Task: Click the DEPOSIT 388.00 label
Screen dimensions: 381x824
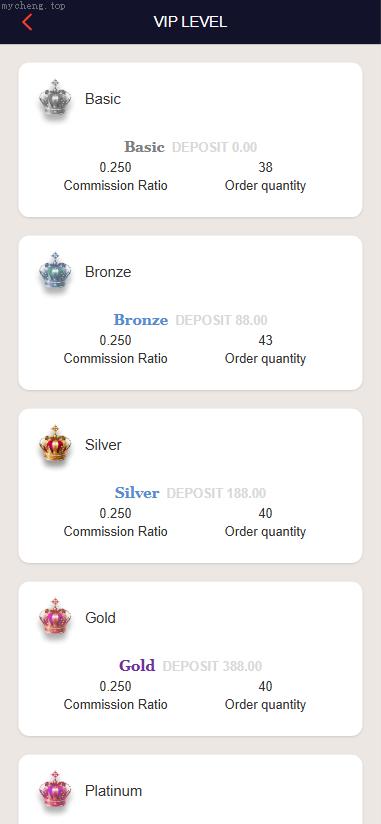Action: 212,666
